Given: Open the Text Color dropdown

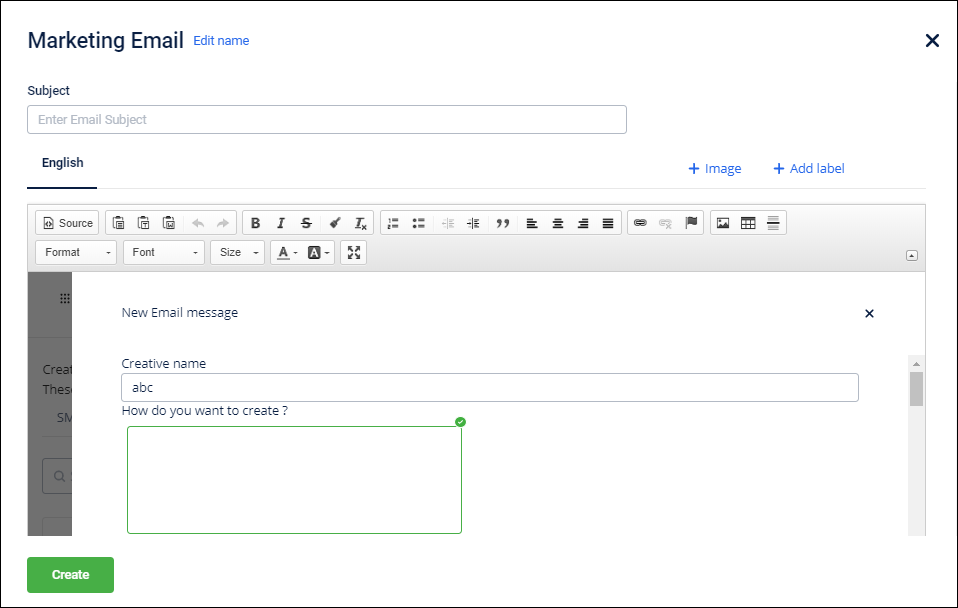Looking at the screenshot, I should click(287, 252).
